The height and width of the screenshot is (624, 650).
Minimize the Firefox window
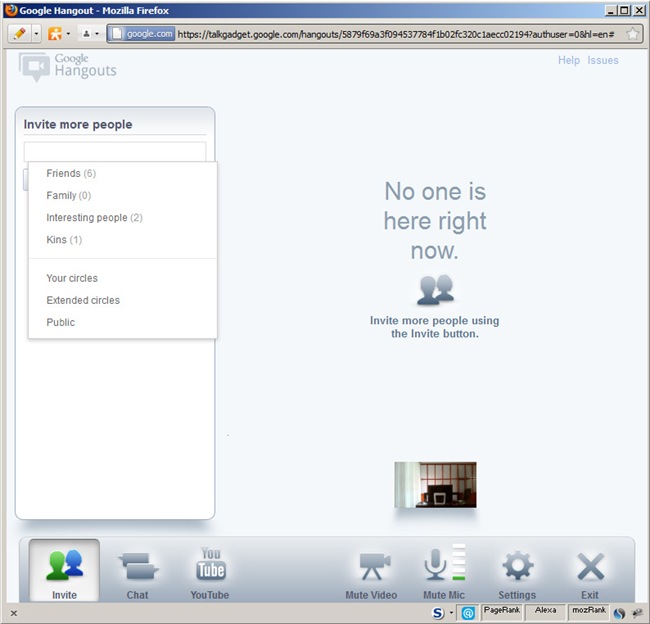coord(611,10)
